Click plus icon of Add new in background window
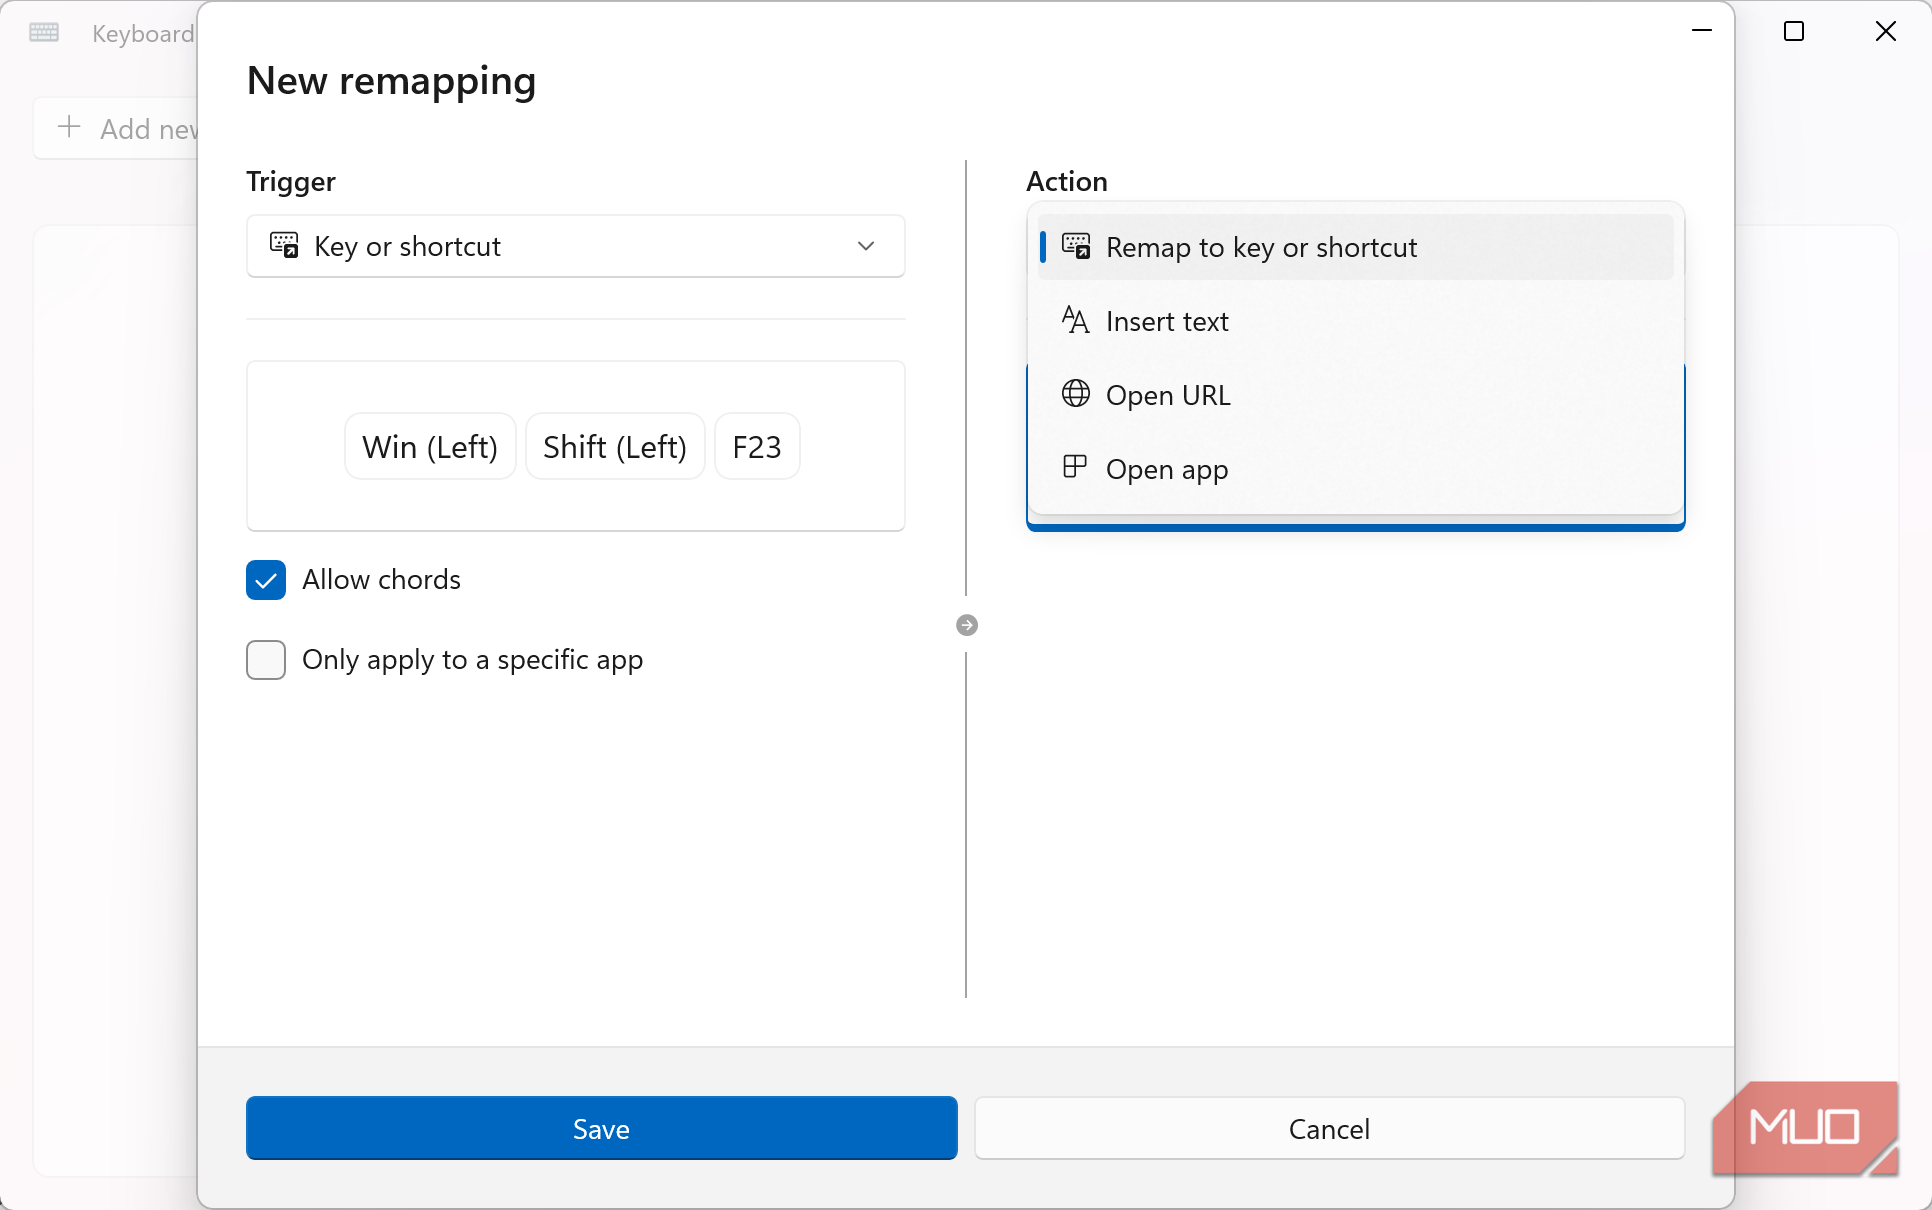 click(x=69, y=127)
